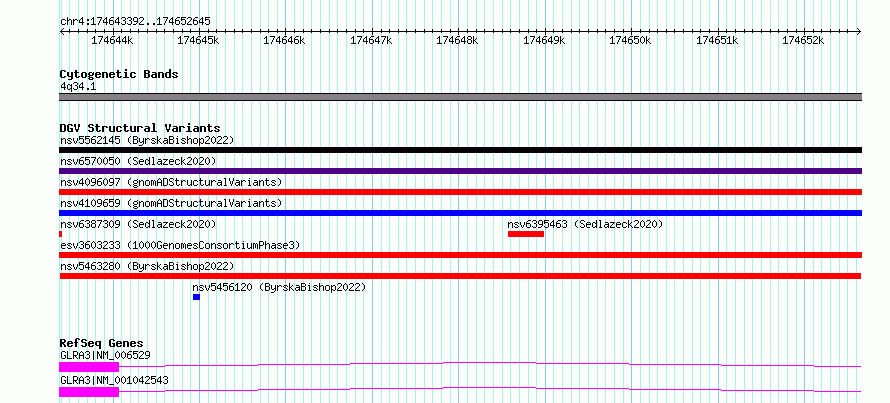The height and width of the screenshot is (403, 890).
Task: Click the 4q34.1 band label
Action: 78,86
